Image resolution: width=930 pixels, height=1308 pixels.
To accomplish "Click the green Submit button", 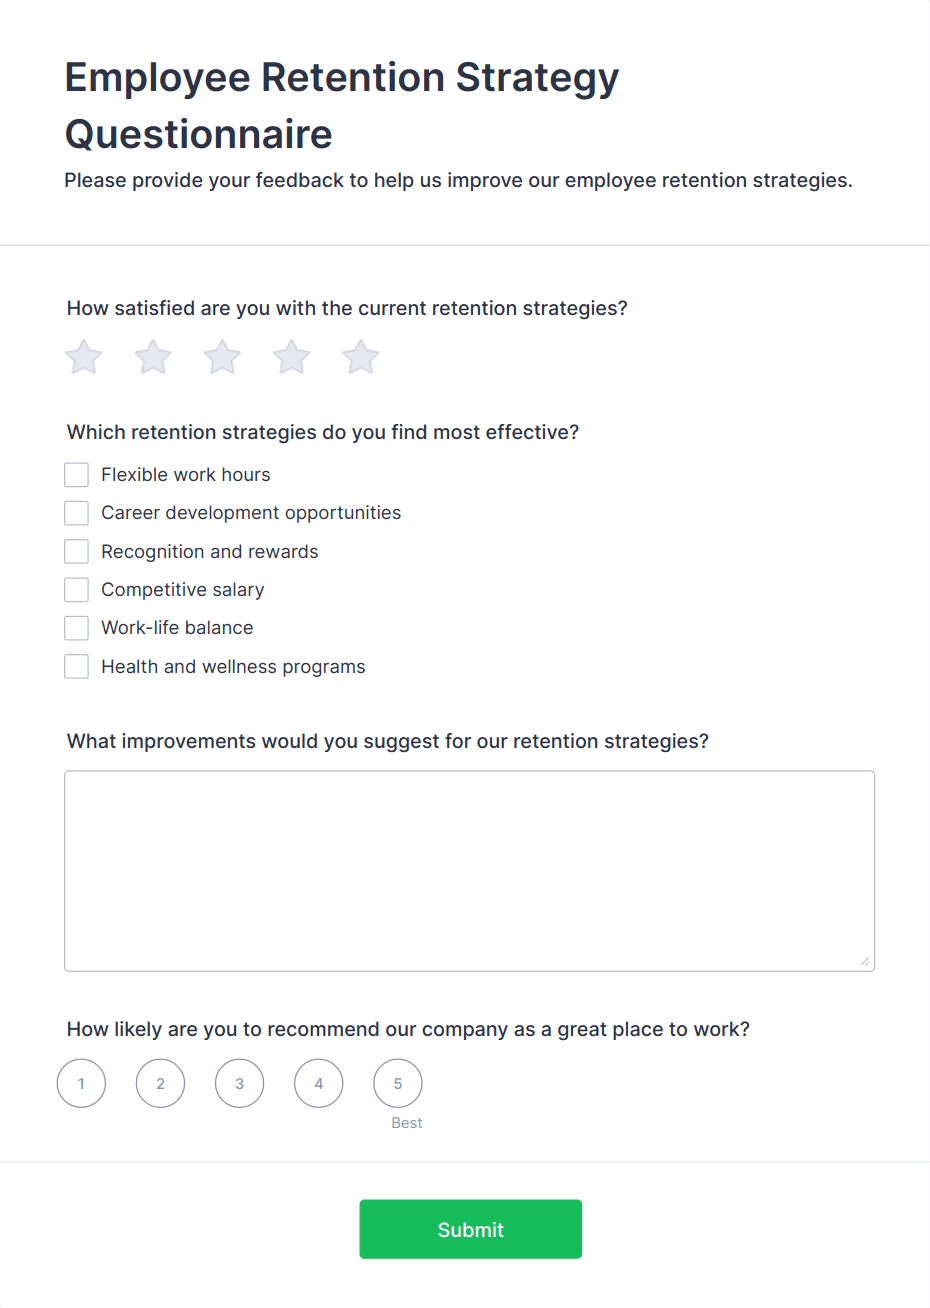I will click(470, 1229).
